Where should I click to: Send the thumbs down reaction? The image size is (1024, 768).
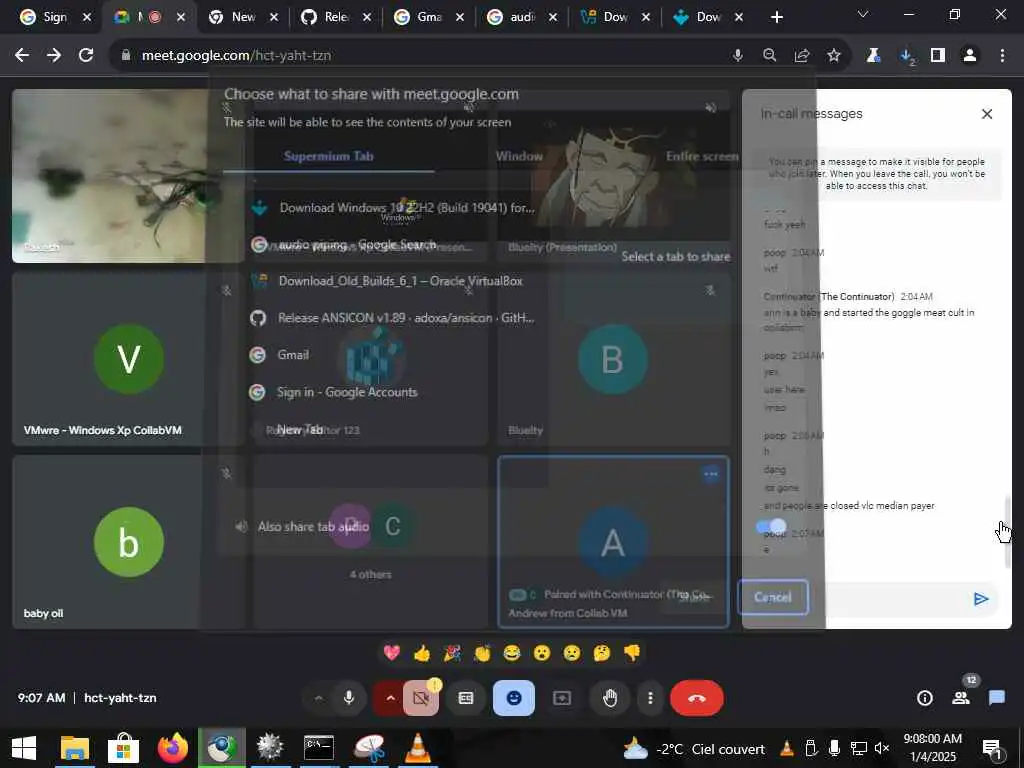click(x=632, y=652)
